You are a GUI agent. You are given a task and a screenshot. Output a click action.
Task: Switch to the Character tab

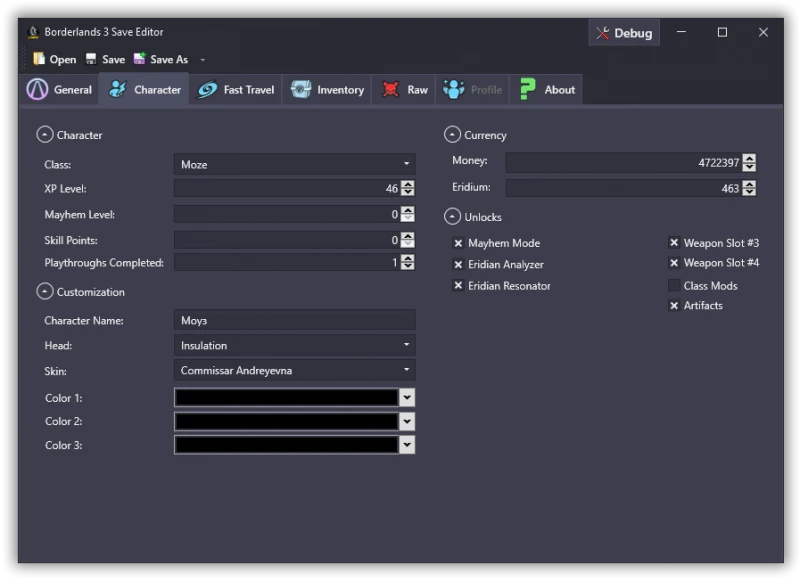pos(145,89)
